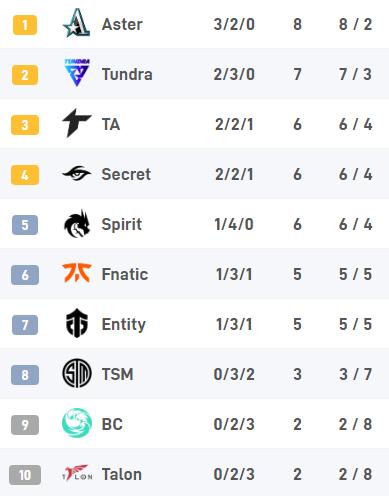
Task: Click the rank 10 gray badge
Action: click(25, 475)
